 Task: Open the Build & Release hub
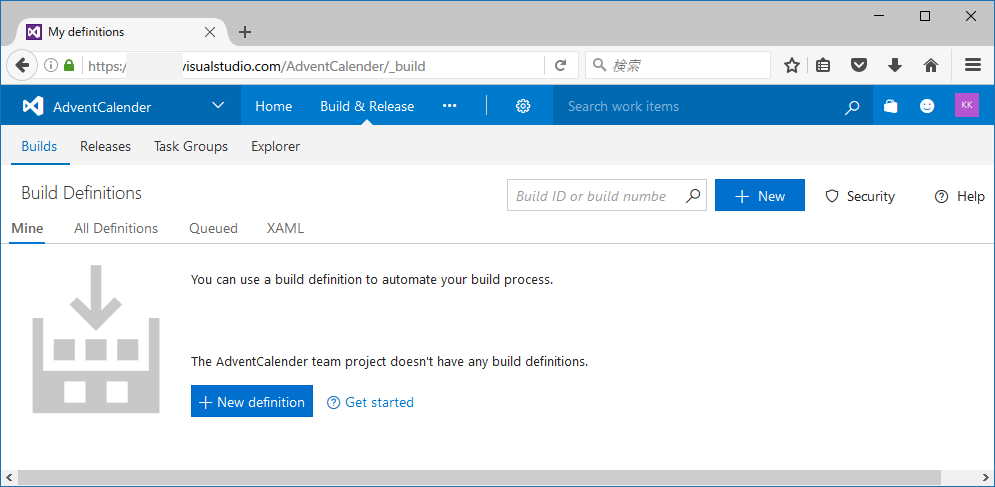tap(367, 106)
